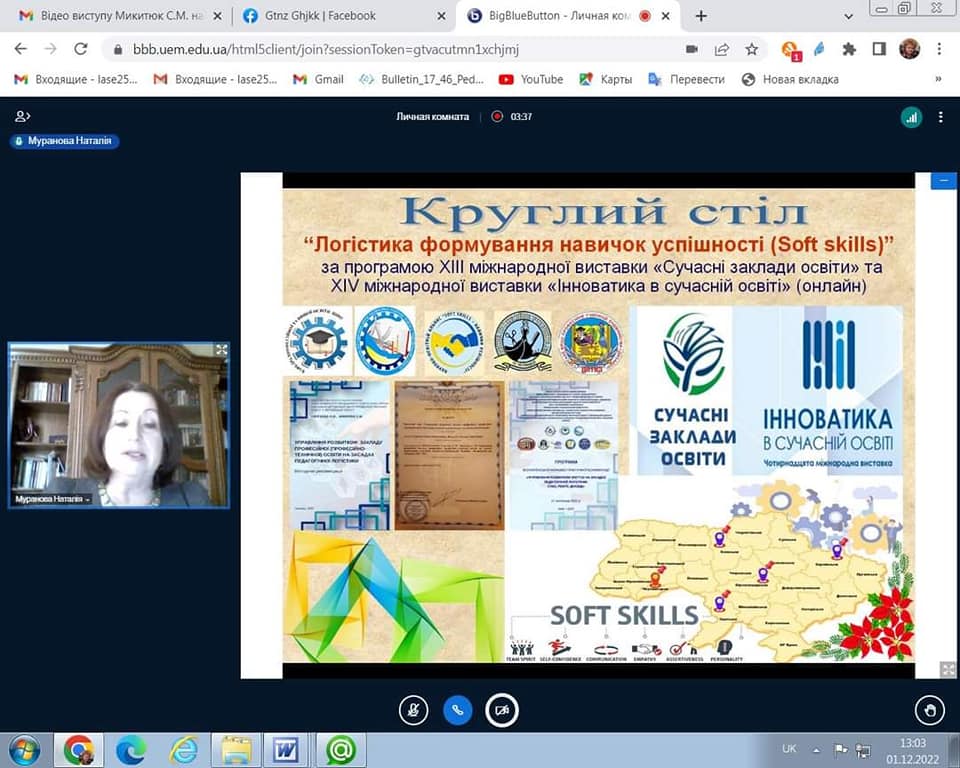Make the presentation fullscreen
The image size is (960, 768).
[x=946, y=670]
